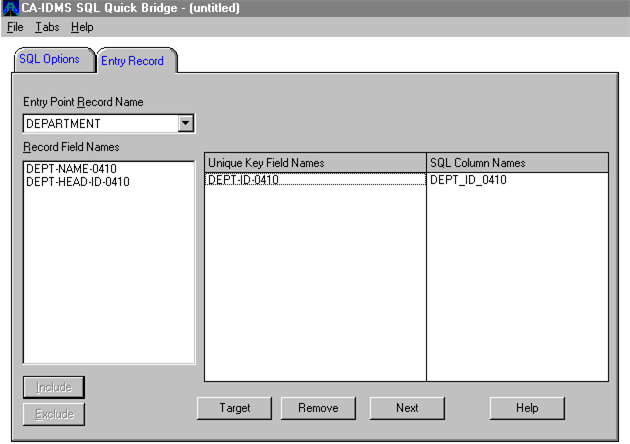This screenshot has height=444, width=630.
Task: Click the DEPT_ID_0410 SQL column name cell
Action: [x=517, y=180]
